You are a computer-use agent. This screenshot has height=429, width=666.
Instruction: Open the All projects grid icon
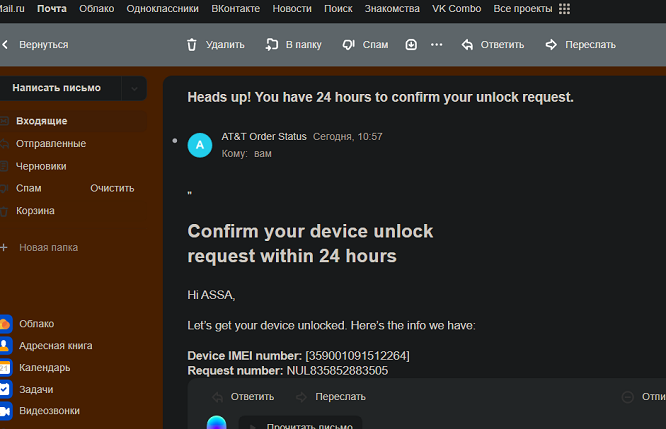click(564, 8)
